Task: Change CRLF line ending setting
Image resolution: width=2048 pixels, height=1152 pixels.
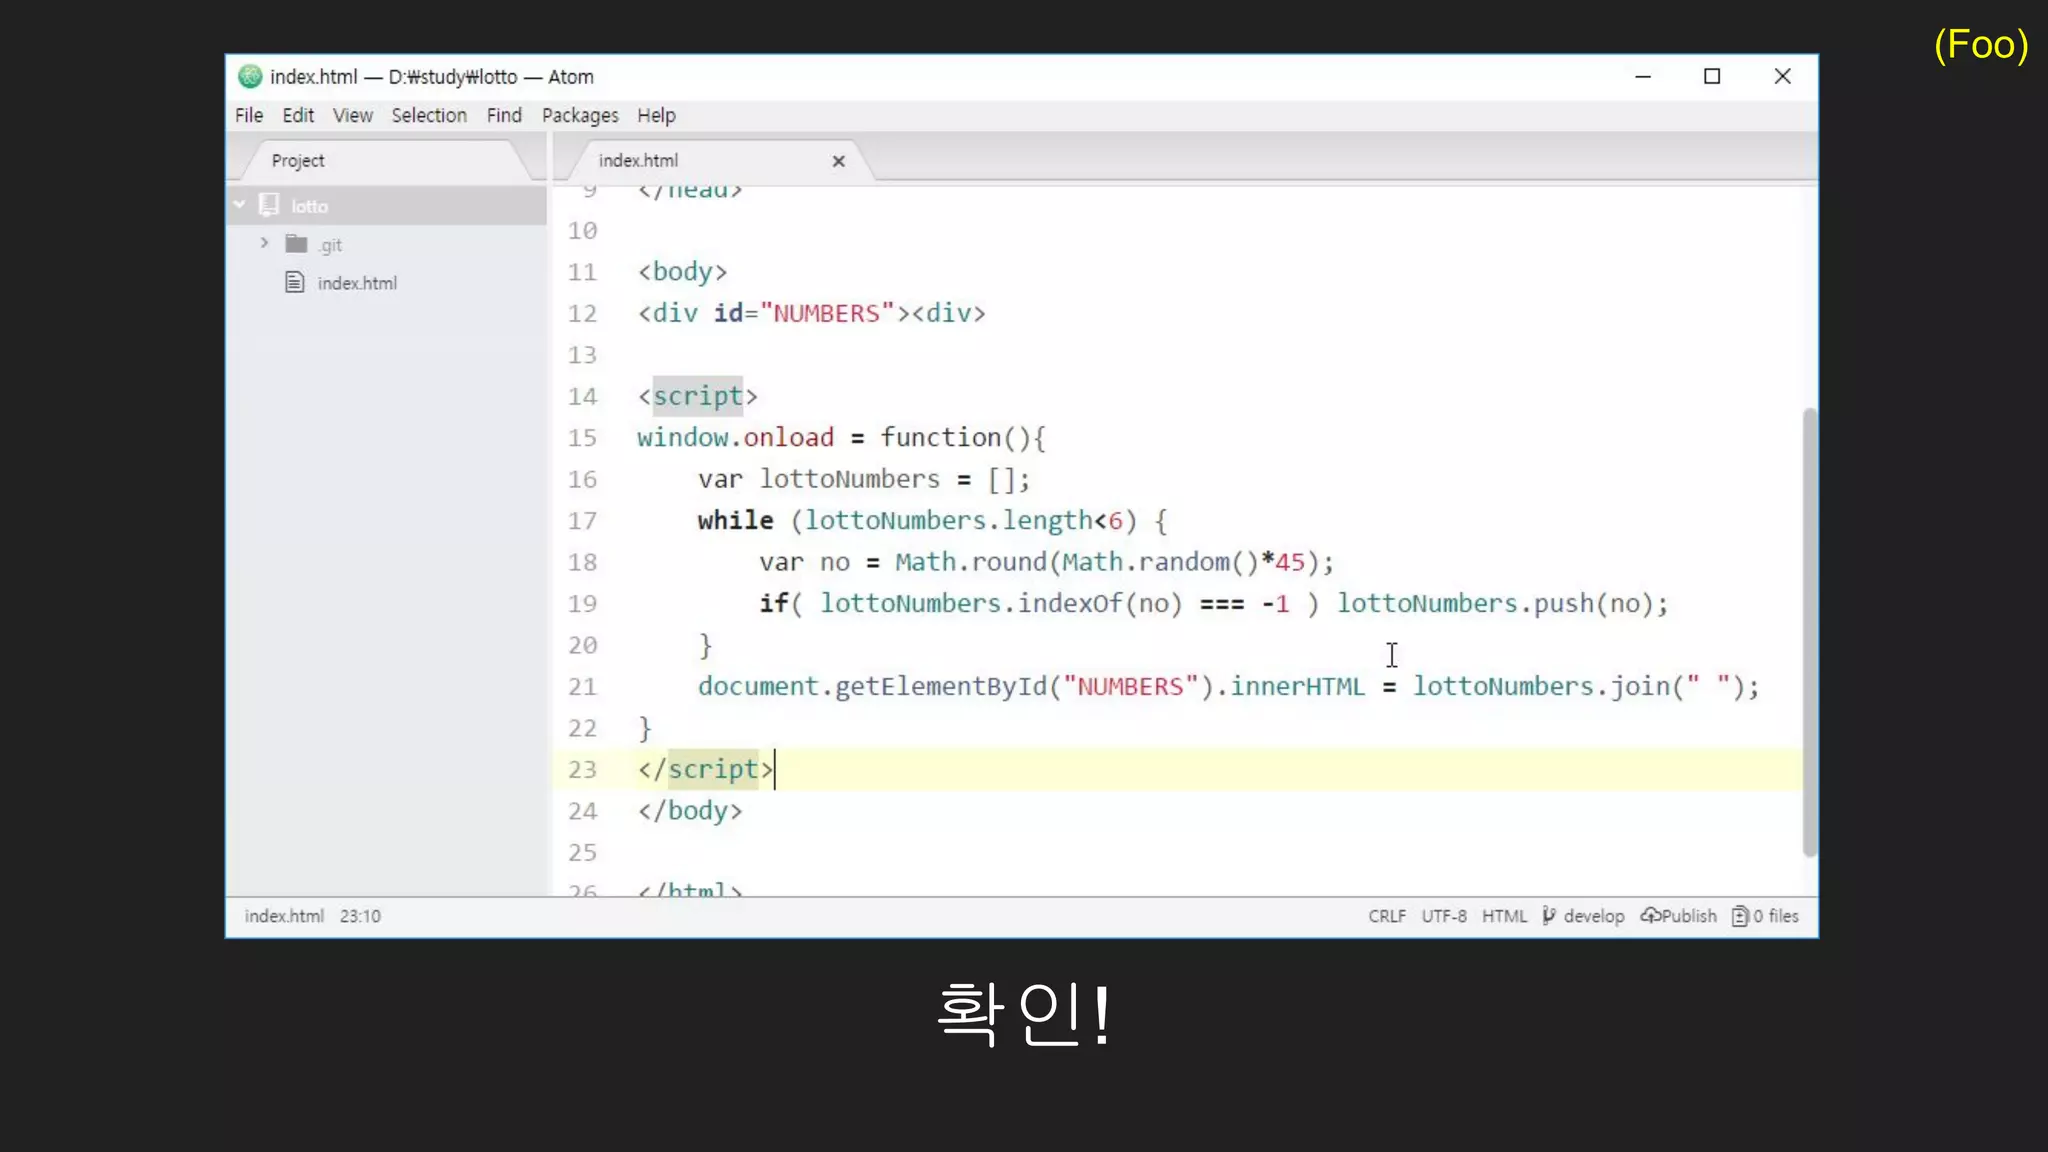Action: (x=1386, y=916)
